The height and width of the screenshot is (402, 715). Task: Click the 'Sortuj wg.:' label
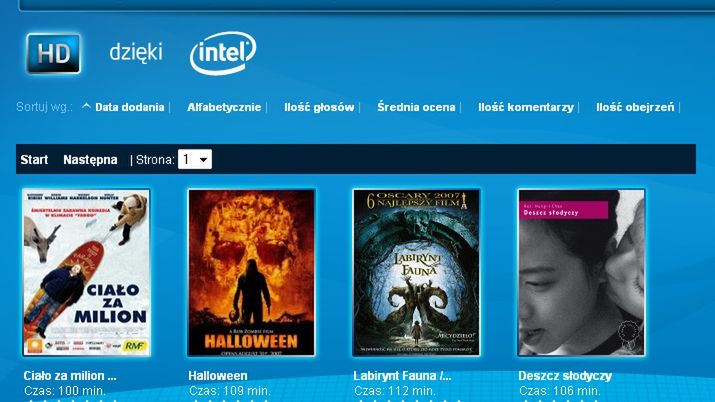pyautogui.click(x=44, y=107)
